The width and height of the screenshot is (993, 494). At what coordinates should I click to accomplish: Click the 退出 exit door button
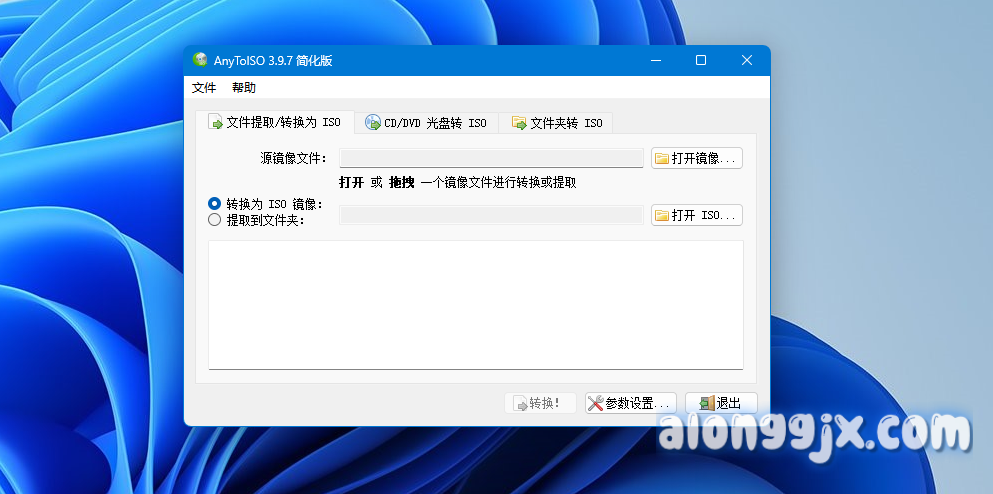click(721, 403)
